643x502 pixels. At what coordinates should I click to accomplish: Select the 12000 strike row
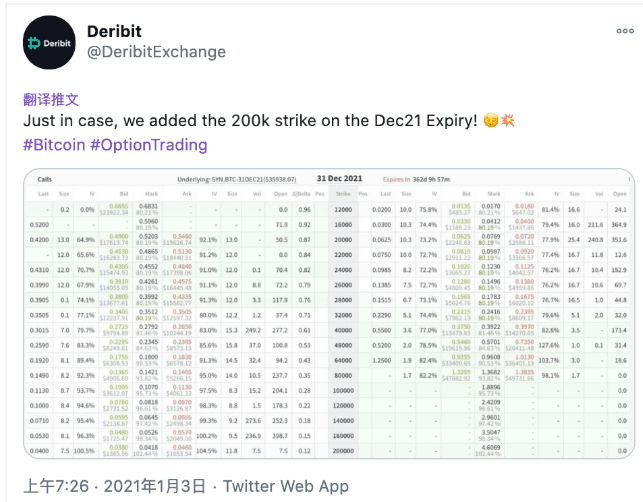pos(343,209)
